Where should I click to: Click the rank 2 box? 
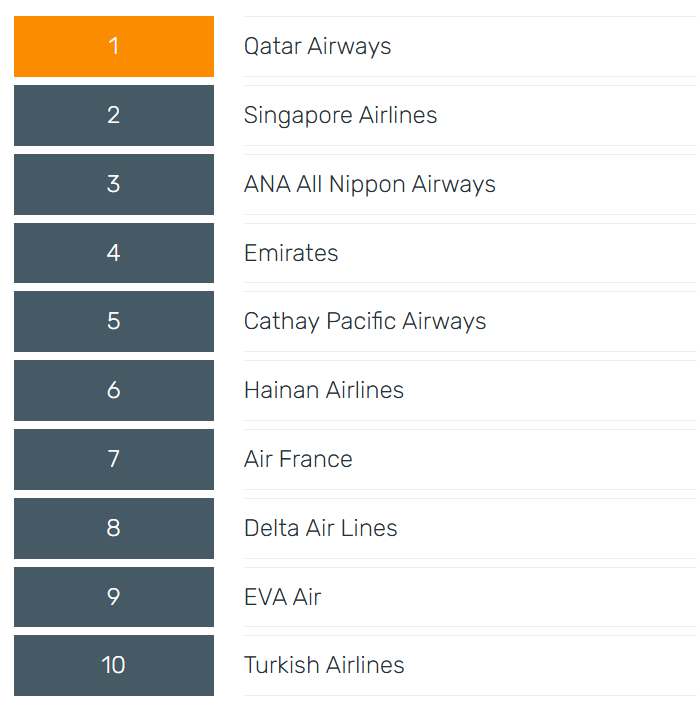click(114, 115)
